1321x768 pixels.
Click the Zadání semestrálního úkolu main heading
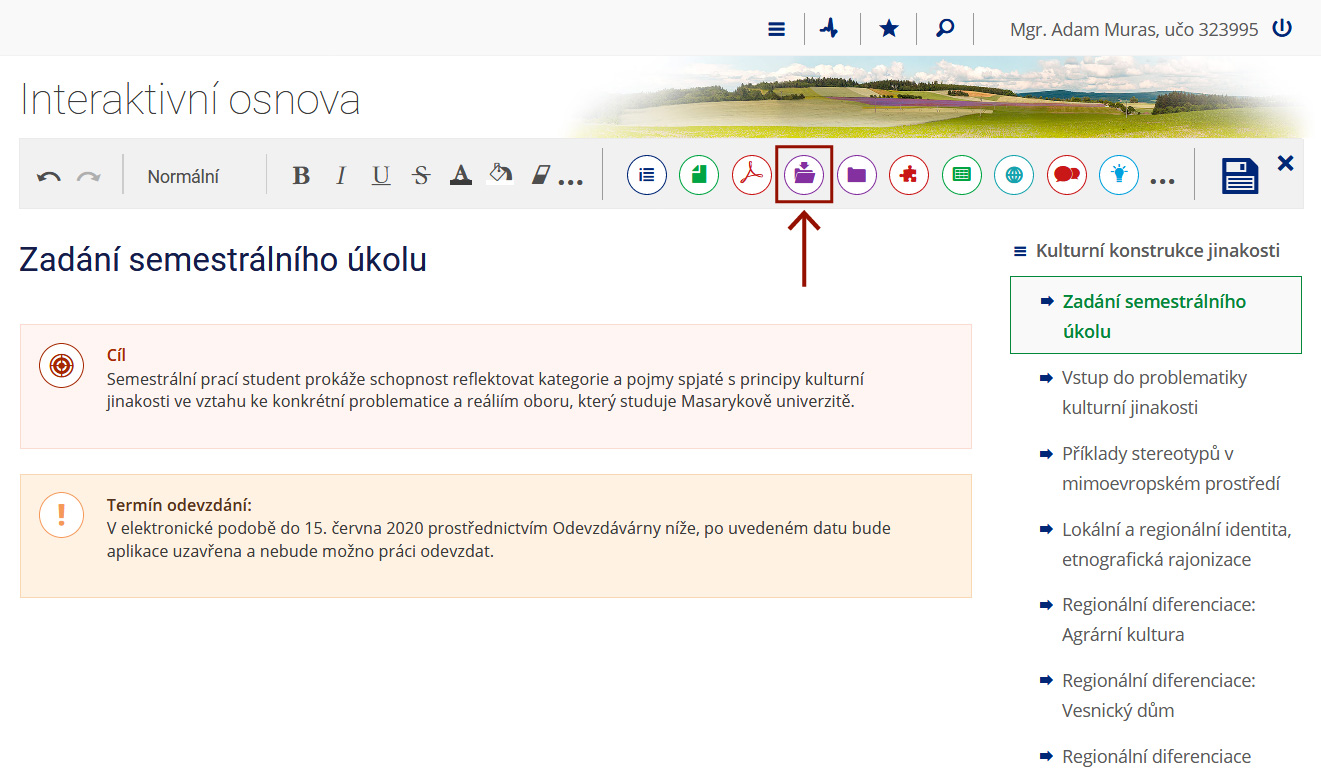pos(223,260)
